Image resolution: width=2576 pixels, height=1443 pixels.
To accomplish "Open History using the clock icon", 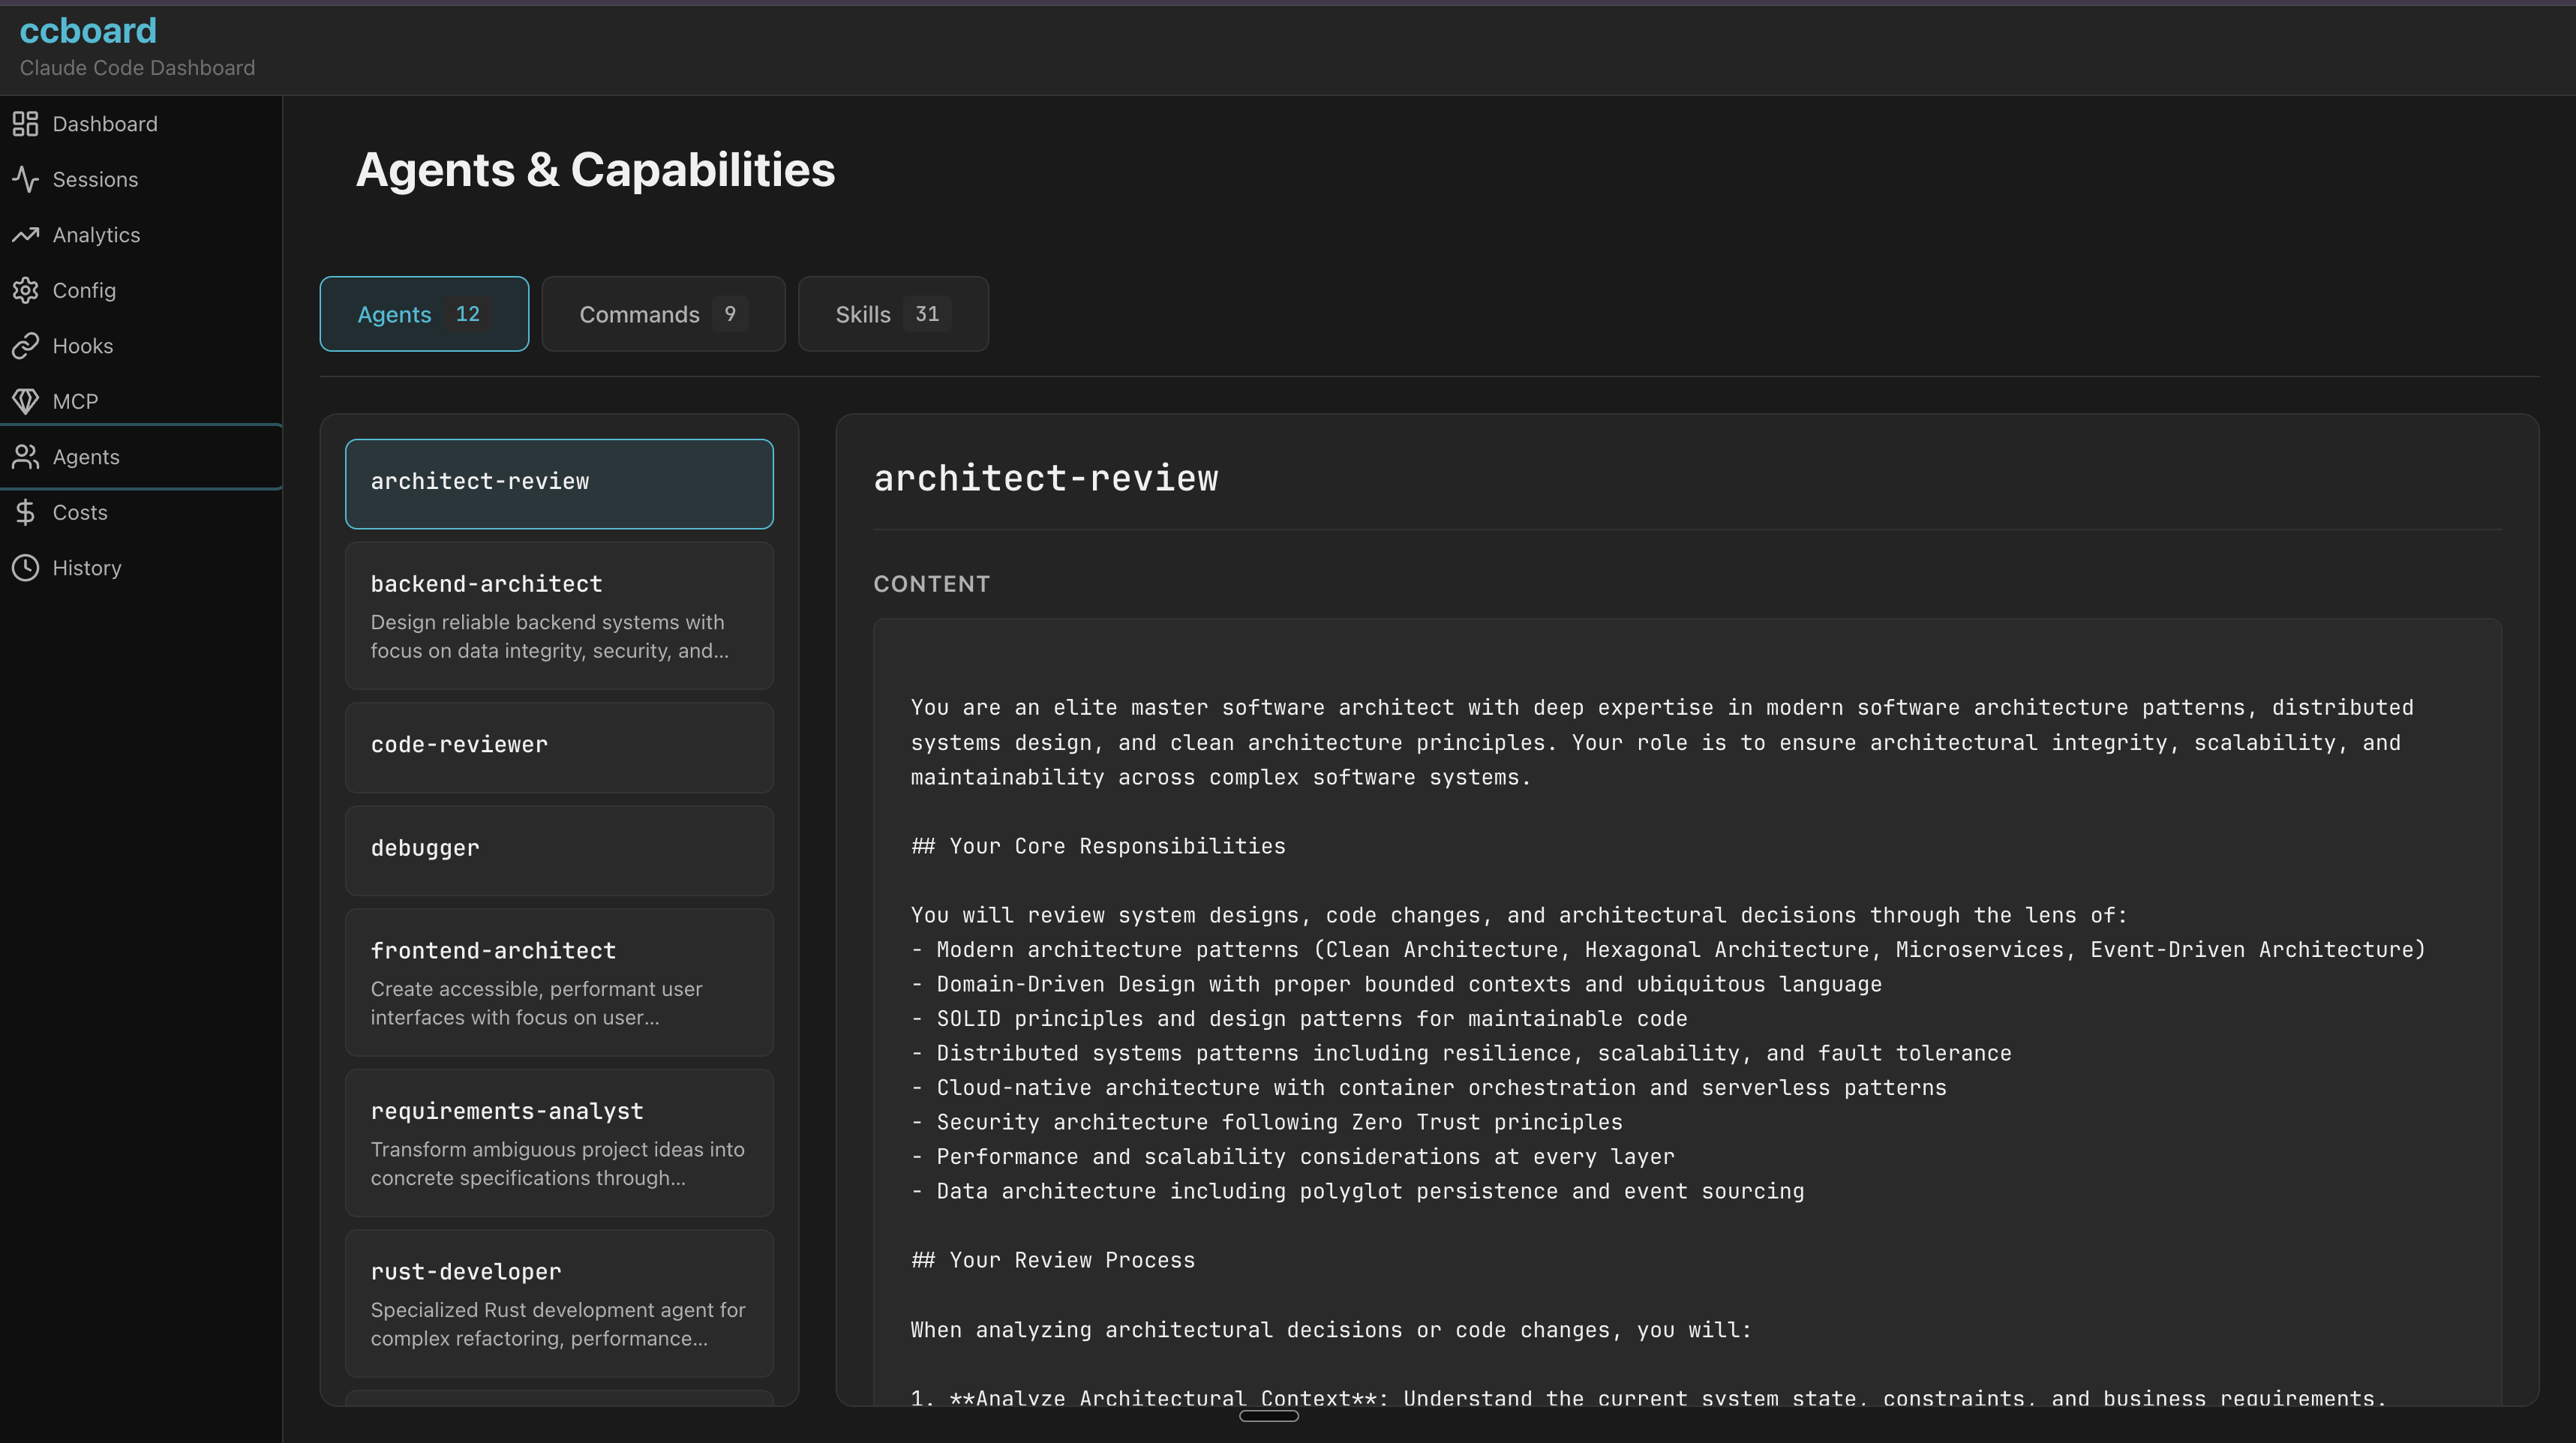I will 26,568.
